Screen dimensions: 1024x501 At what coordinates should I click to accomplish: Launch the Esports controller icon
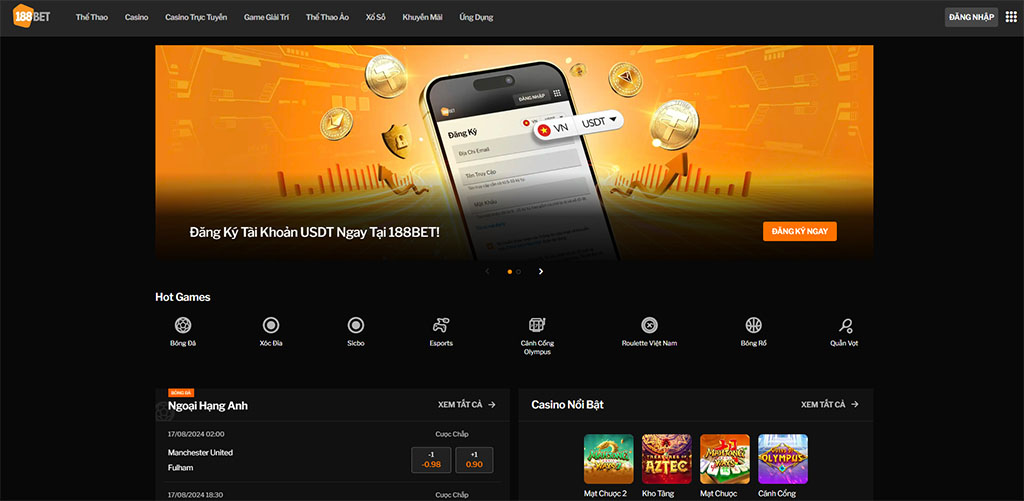[441, 325]
